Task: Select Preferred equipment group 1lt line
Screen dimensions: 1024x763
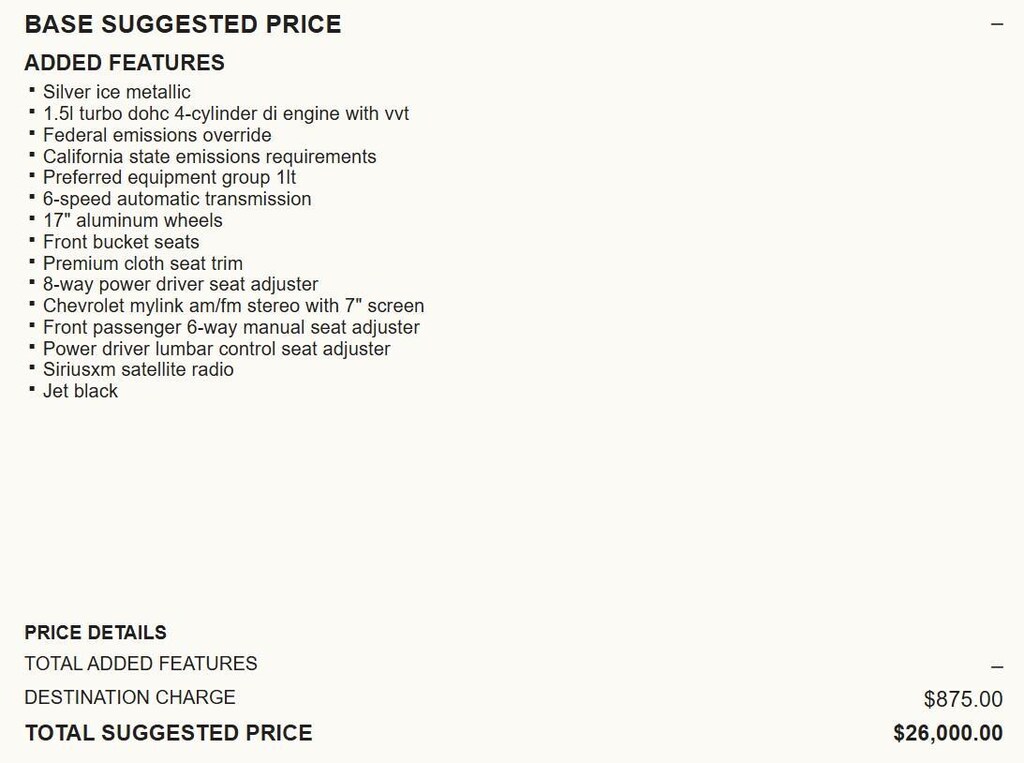Action: [x=169, y=178]
